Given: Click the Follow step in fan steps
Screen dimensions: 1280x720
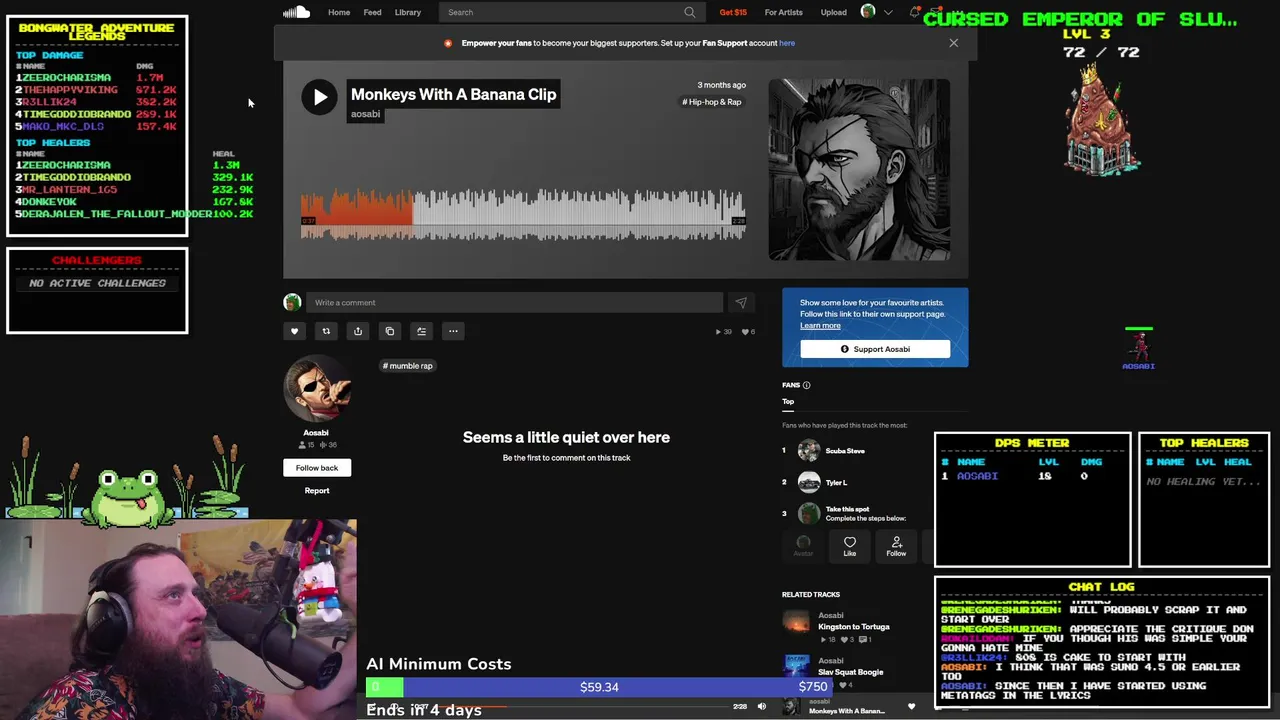Looking at the screenshot, I should (x=896, y=547).
